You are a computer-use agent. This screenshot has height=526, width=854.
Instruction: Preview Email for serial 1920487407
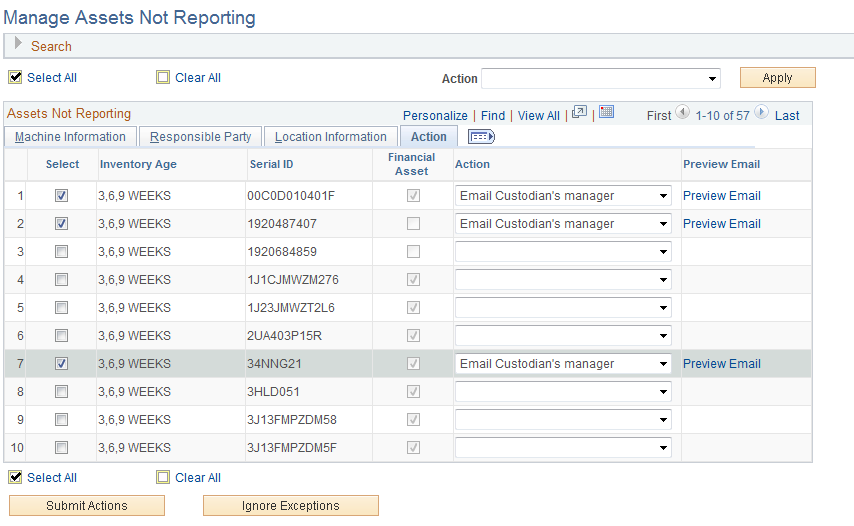(x=722, y=224)
